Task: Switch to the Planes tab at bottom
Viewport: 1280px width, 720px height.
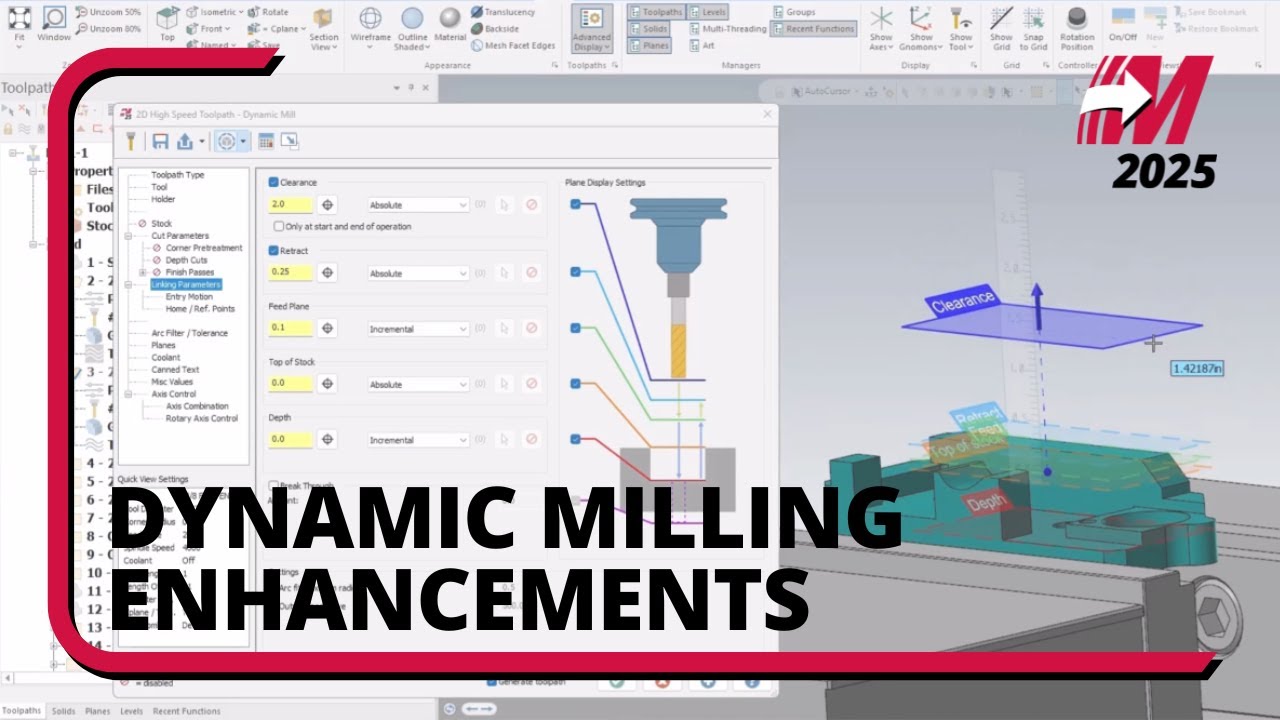Action: (x=97, y=711)
